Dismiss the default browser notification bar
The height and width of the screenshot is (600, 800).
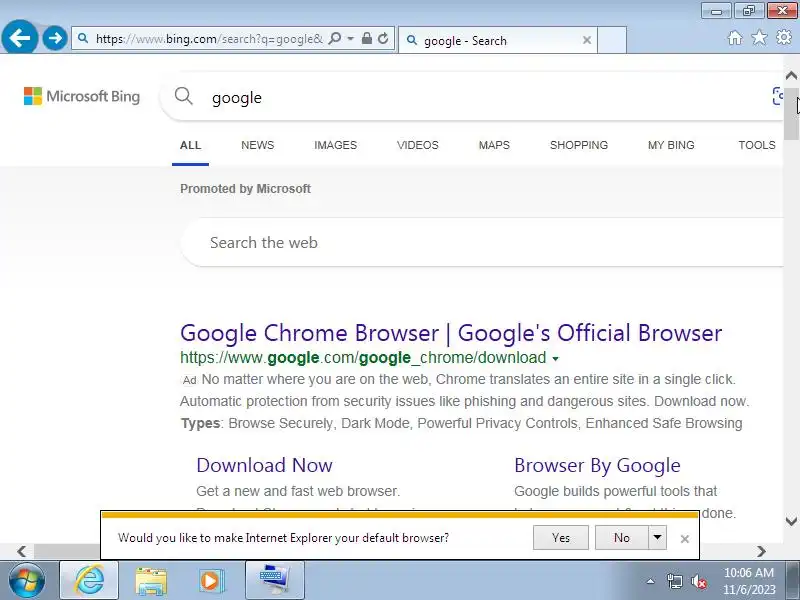pyautogui.click(x=685, y=539)
